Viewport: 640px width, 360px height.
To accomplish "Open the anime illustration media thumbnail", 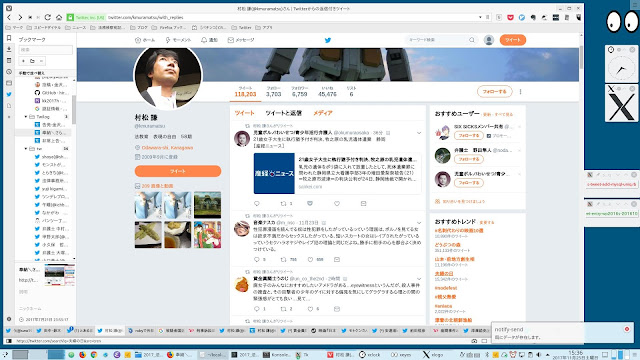I will (207, 235).
